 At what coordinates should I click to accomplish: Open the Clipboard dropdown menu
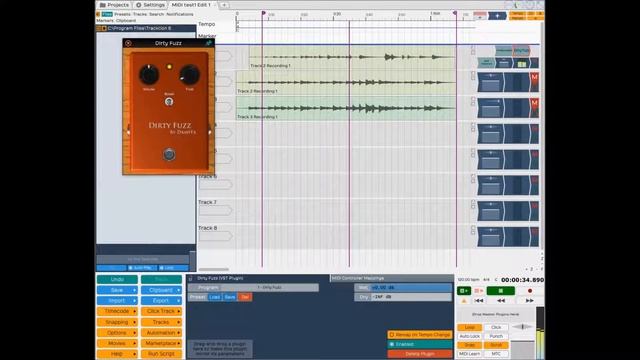(161, 290)
